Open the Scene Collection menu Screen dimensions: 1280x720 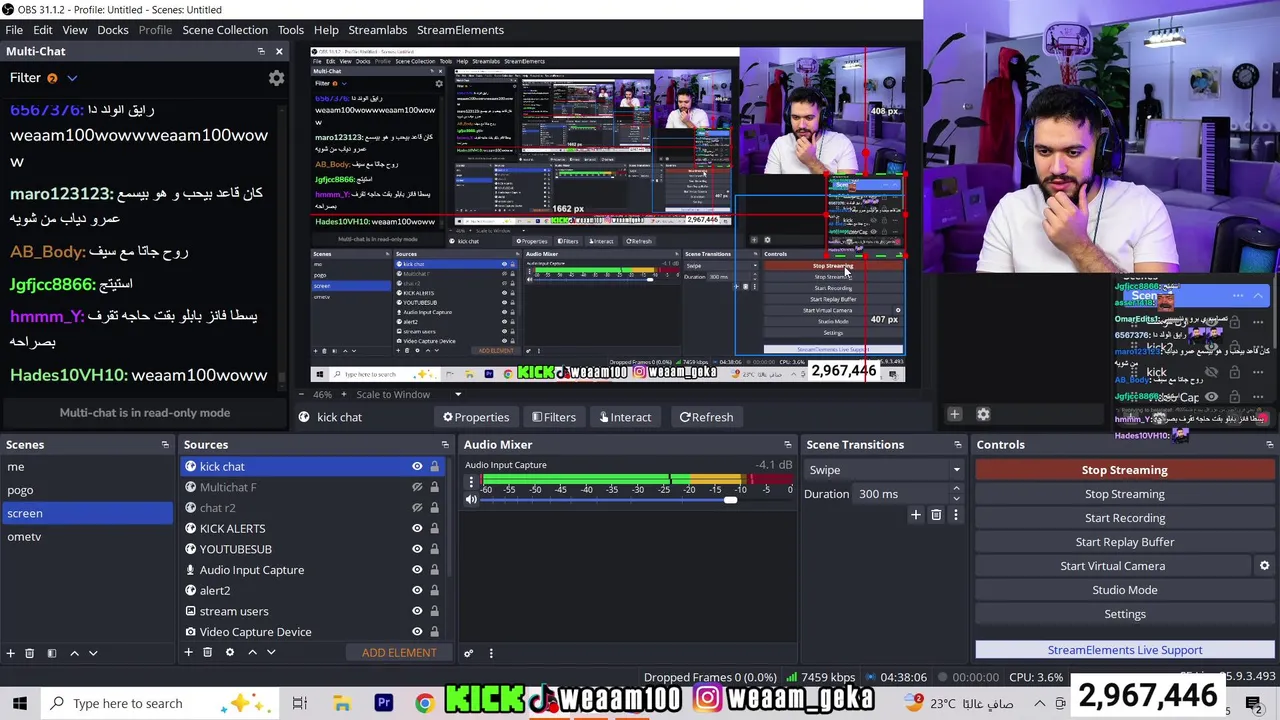coord(225,30)
